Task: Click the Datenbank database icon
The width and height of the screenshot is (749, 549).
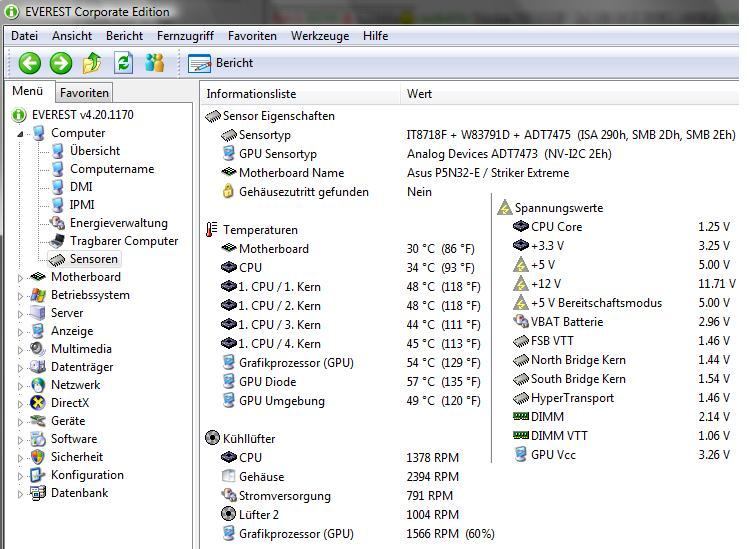Action: click(38, 493)
